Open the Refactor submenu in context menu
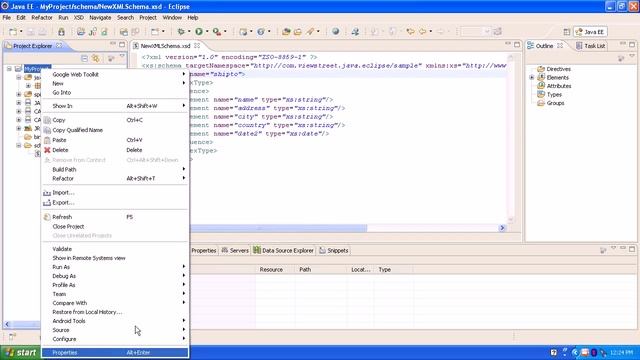This screenshot has width=640, height=360. [115, 178]
